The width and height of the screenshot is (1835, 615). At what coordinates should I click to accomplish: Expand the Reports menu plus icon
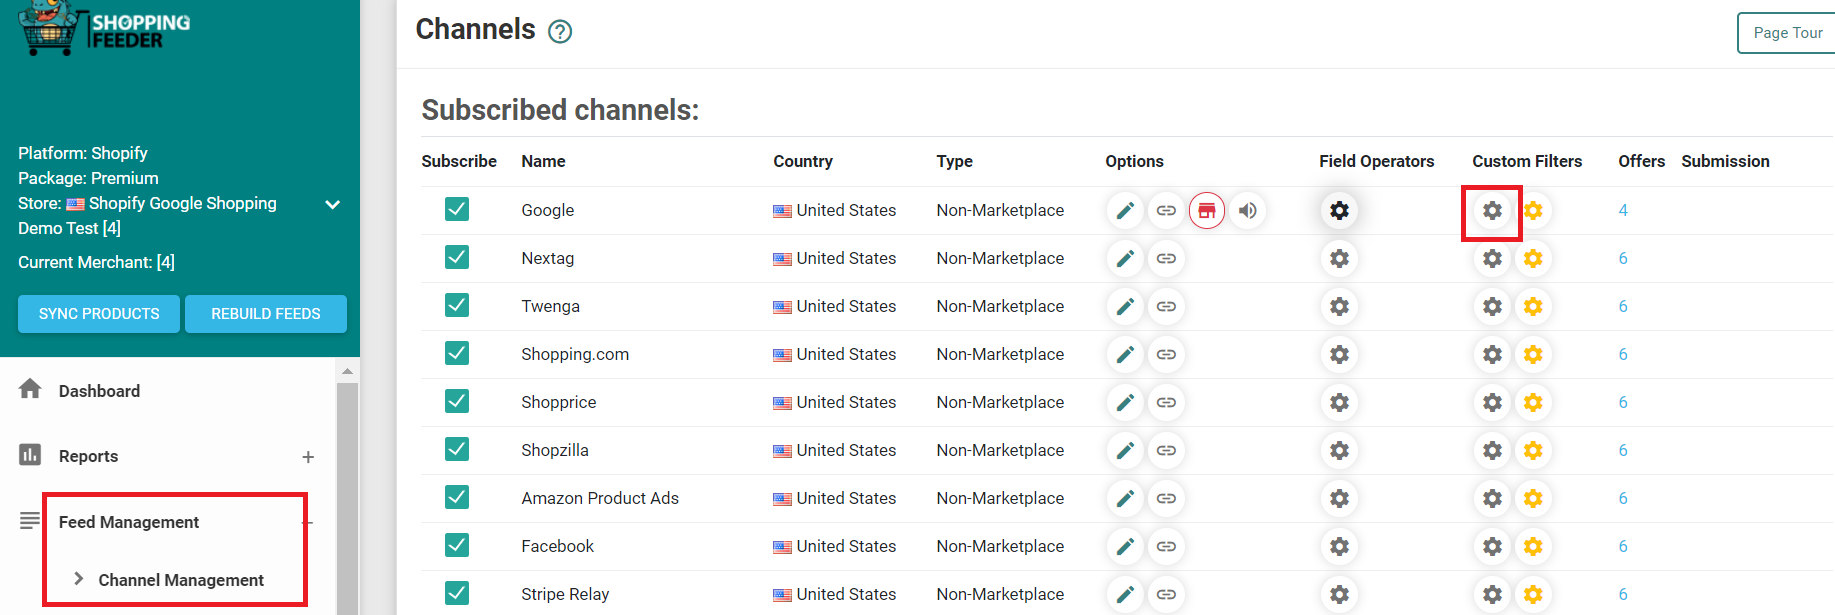click(308, 457)
